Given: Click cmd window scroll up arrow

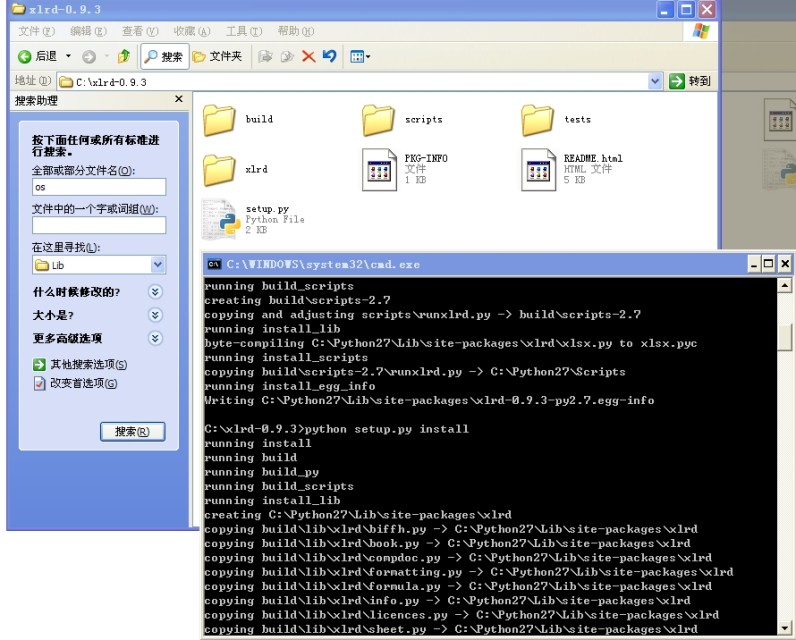Looking at the screenshot, I should coord(785,286).
